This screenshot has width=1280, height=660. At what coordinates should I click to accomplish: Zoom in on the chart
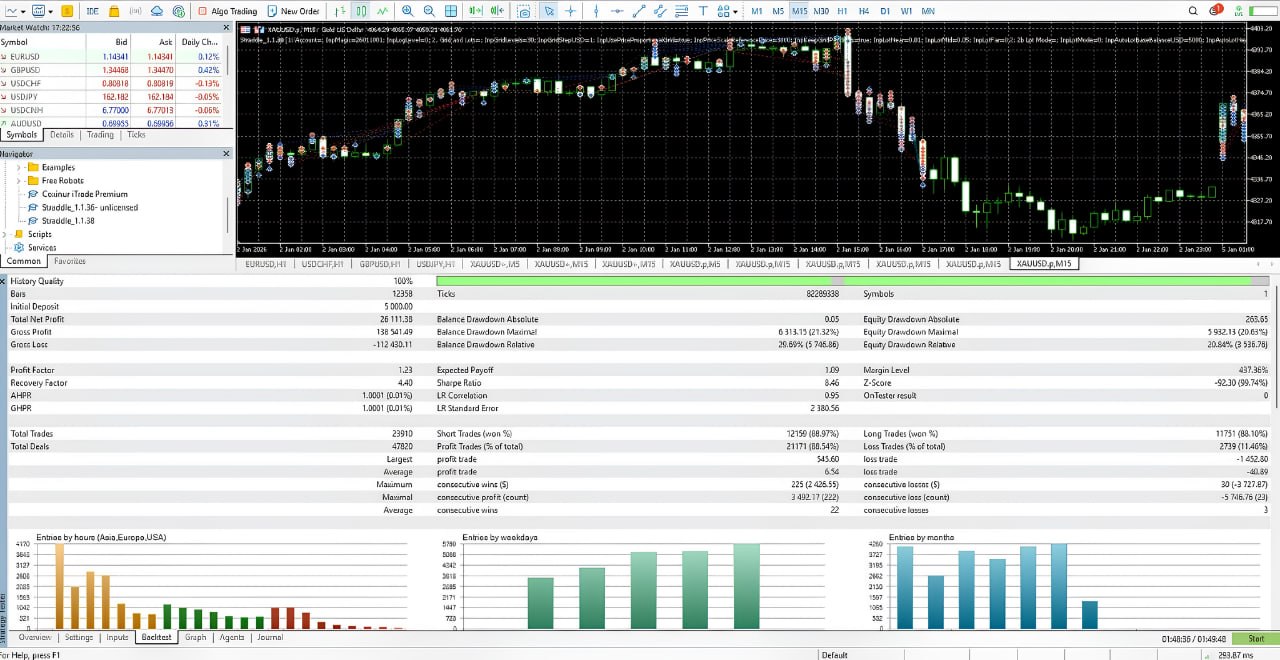(x=408, y=11)
